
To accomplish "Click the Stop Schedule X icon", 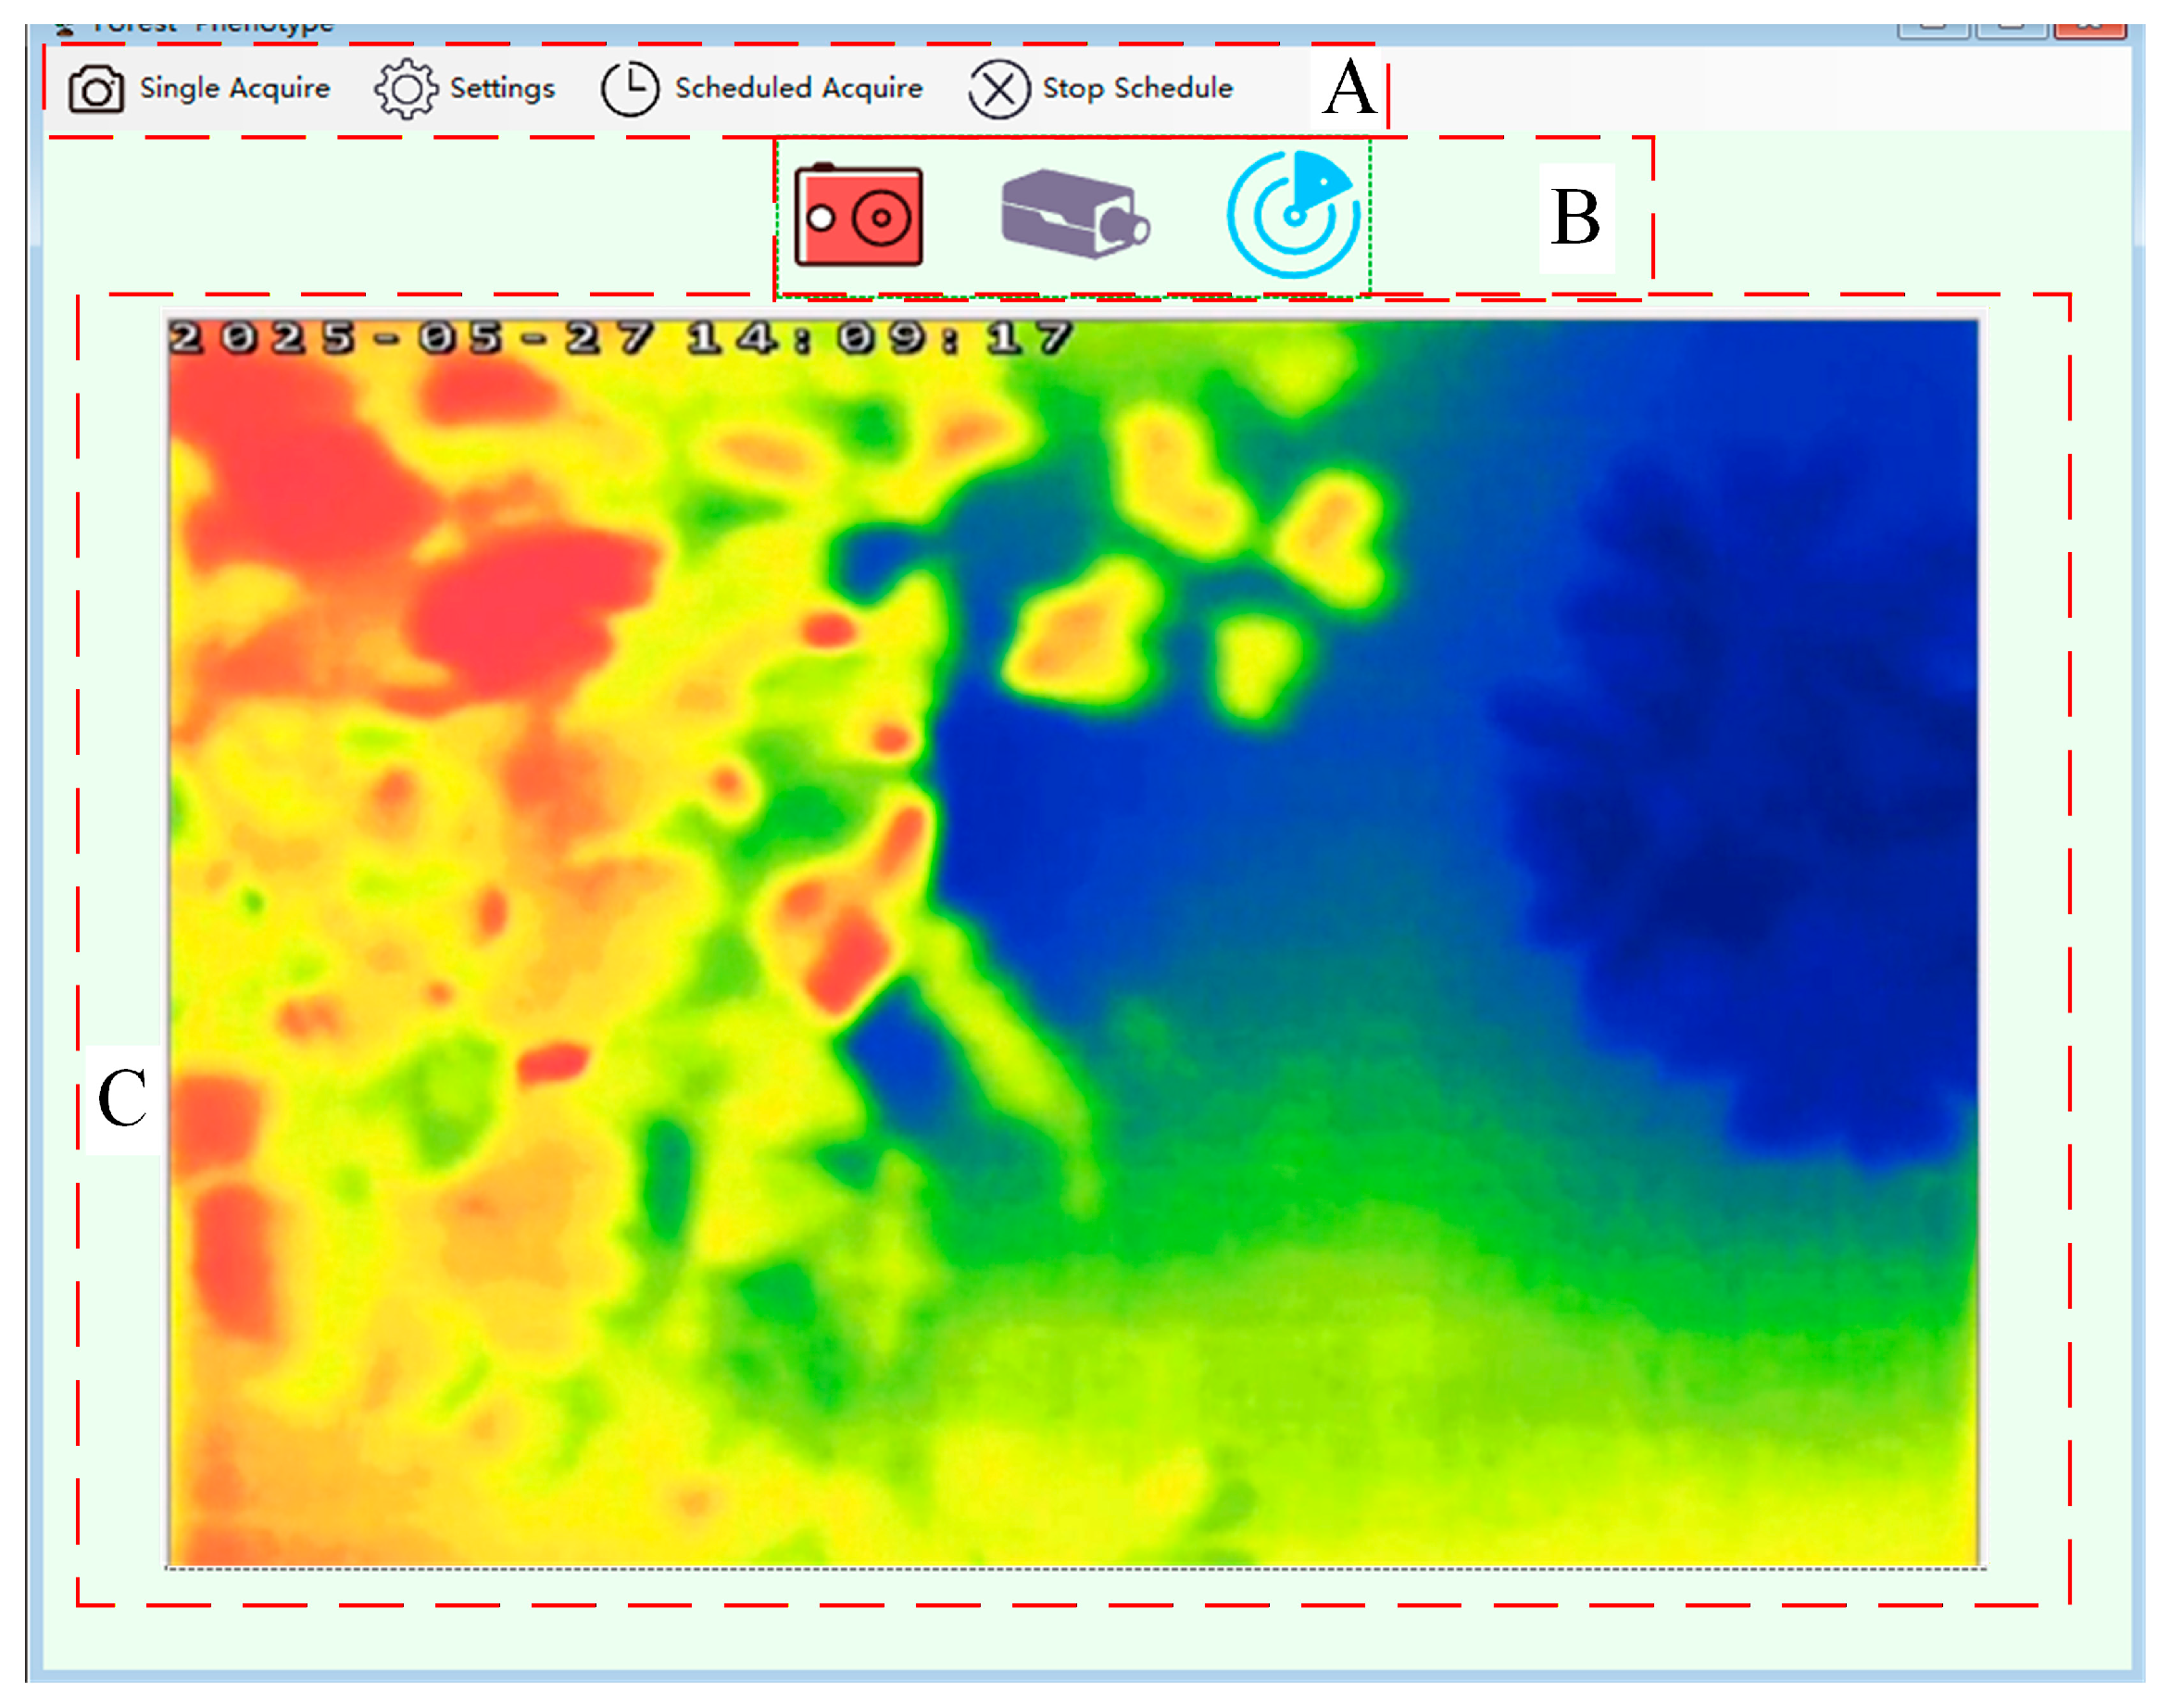I will pos(998,90).
